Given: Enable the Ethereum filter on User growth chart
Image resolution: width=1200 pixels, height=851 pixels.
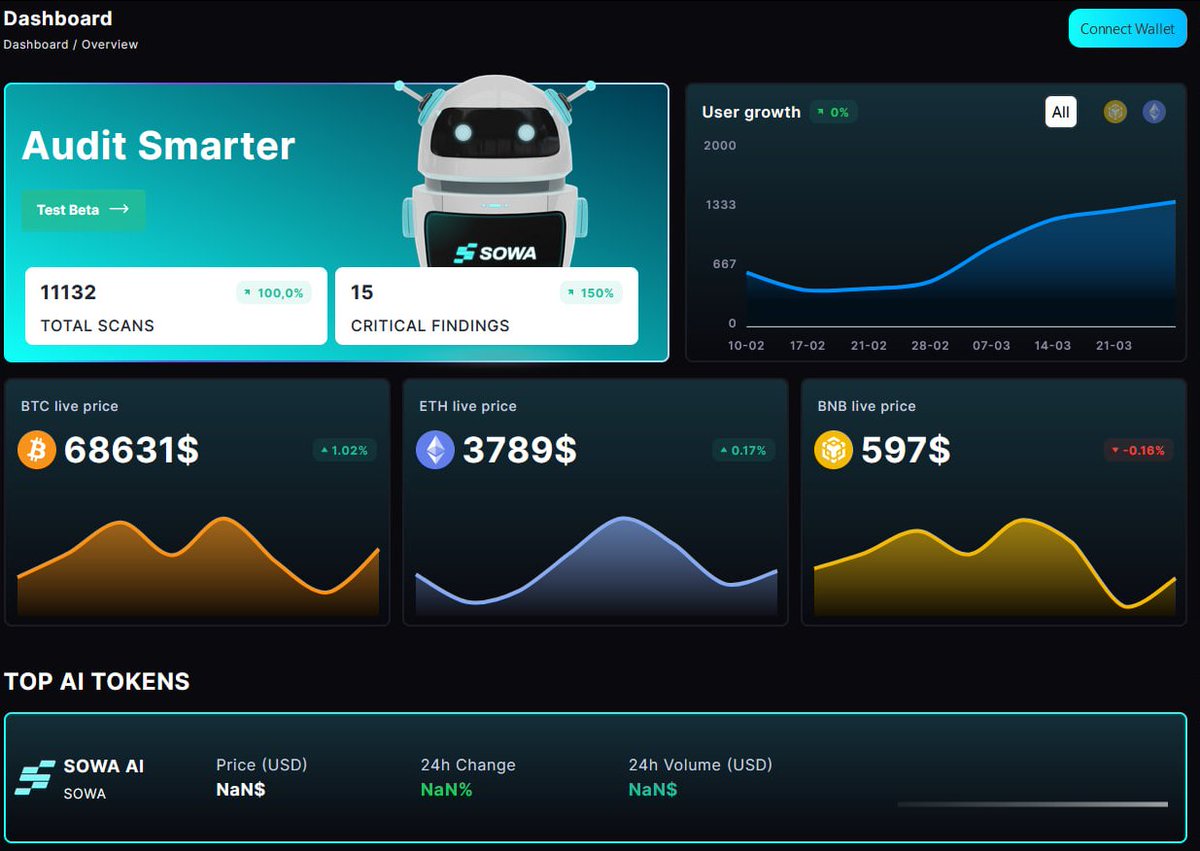Looking at the screenshot, I should pos(1153,112).
